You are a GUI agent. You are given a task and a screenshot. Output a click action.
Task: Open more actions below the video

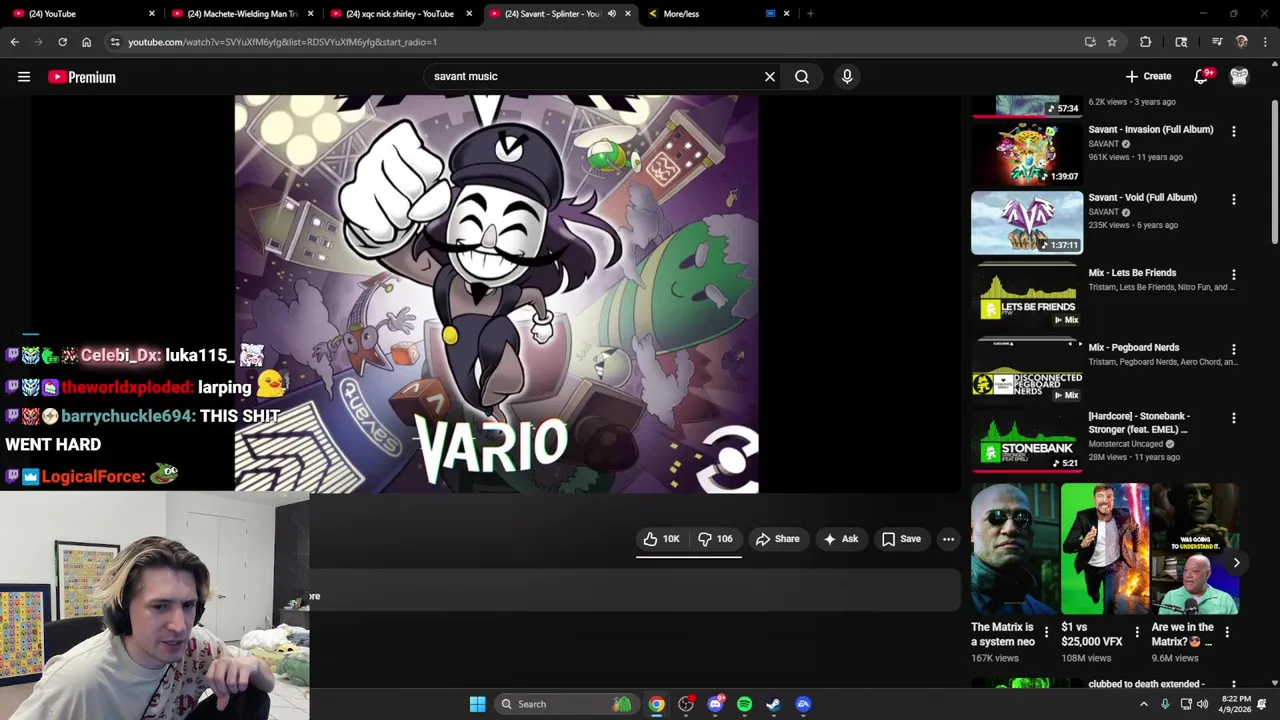948,539
